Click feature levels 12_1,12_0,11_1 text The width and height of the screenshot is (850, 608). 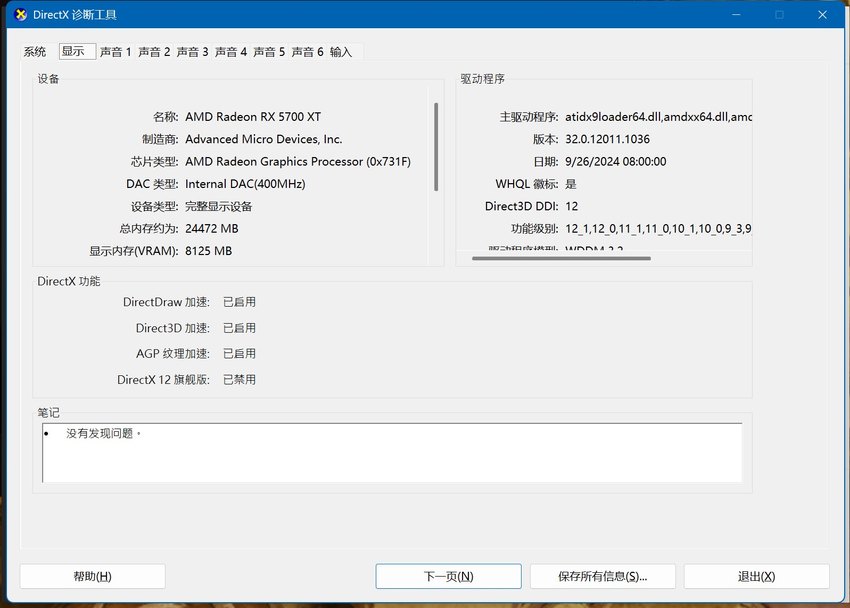coord(658,229)
